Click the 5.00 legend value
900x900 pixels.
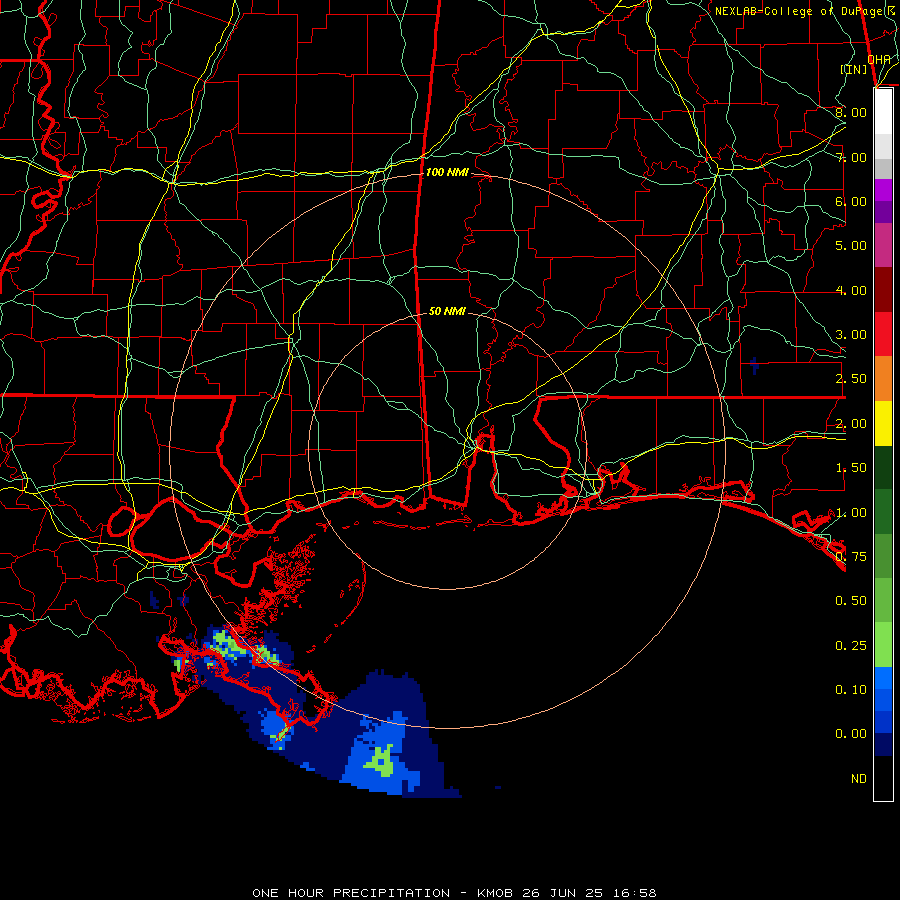851,246
